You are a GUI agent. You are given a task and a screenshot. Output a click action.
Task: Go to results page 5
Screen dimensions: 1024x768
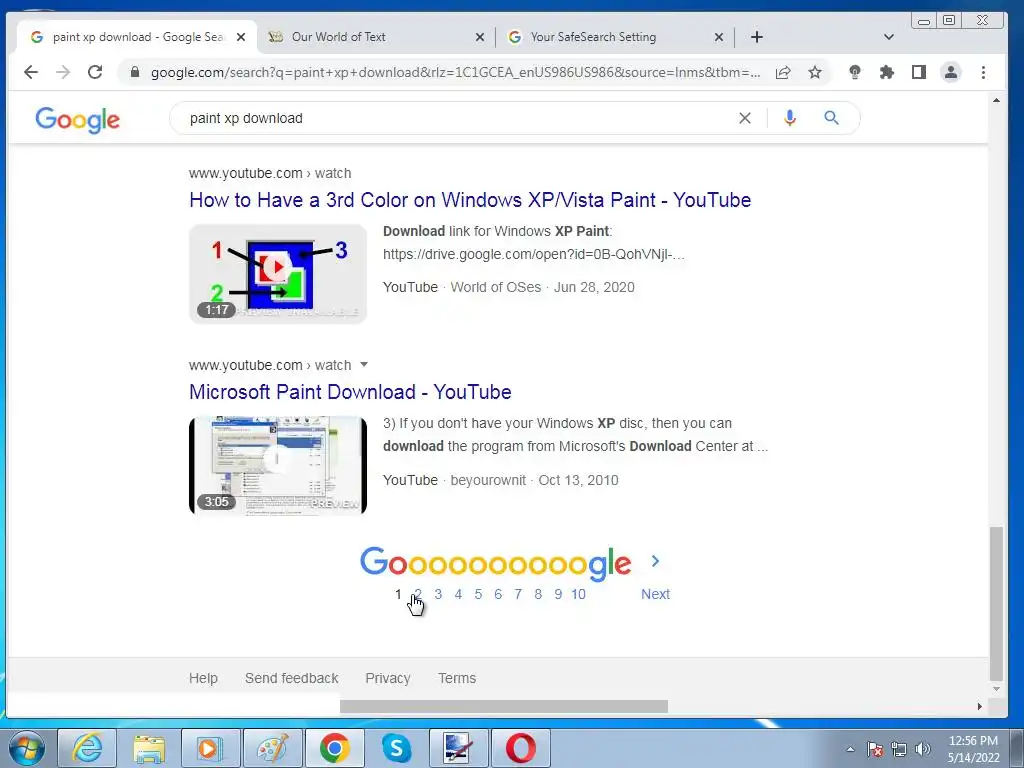478,594
